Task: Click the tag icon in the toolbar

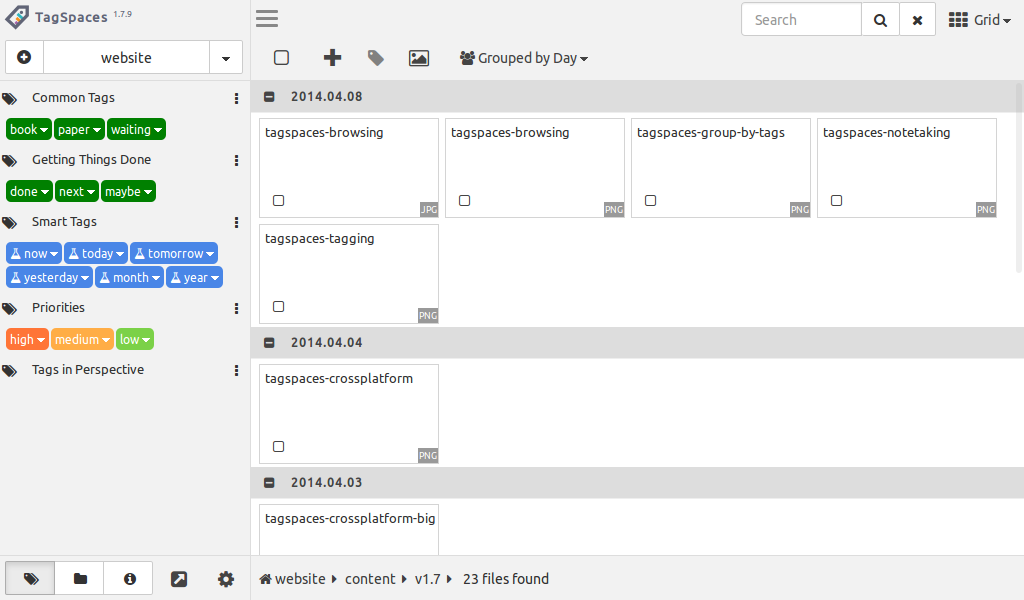Action: click(x=375, y=58)
